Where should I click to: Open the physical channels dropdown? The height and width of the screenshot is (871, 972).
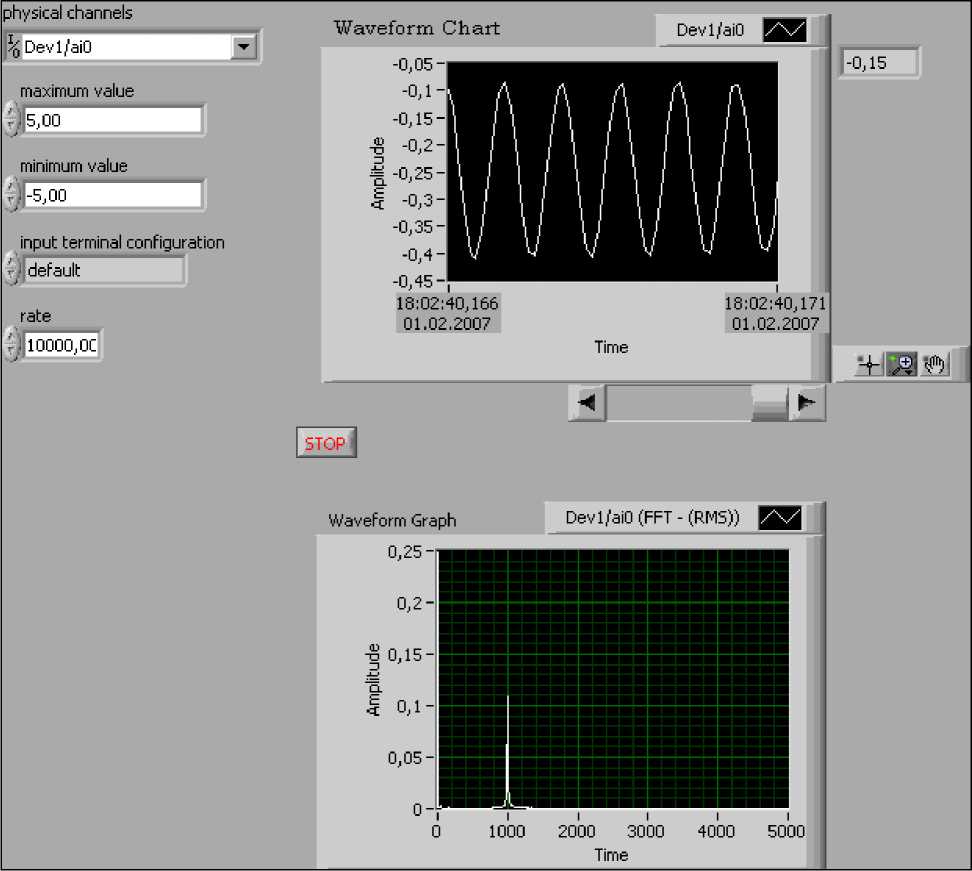point(242,46)
